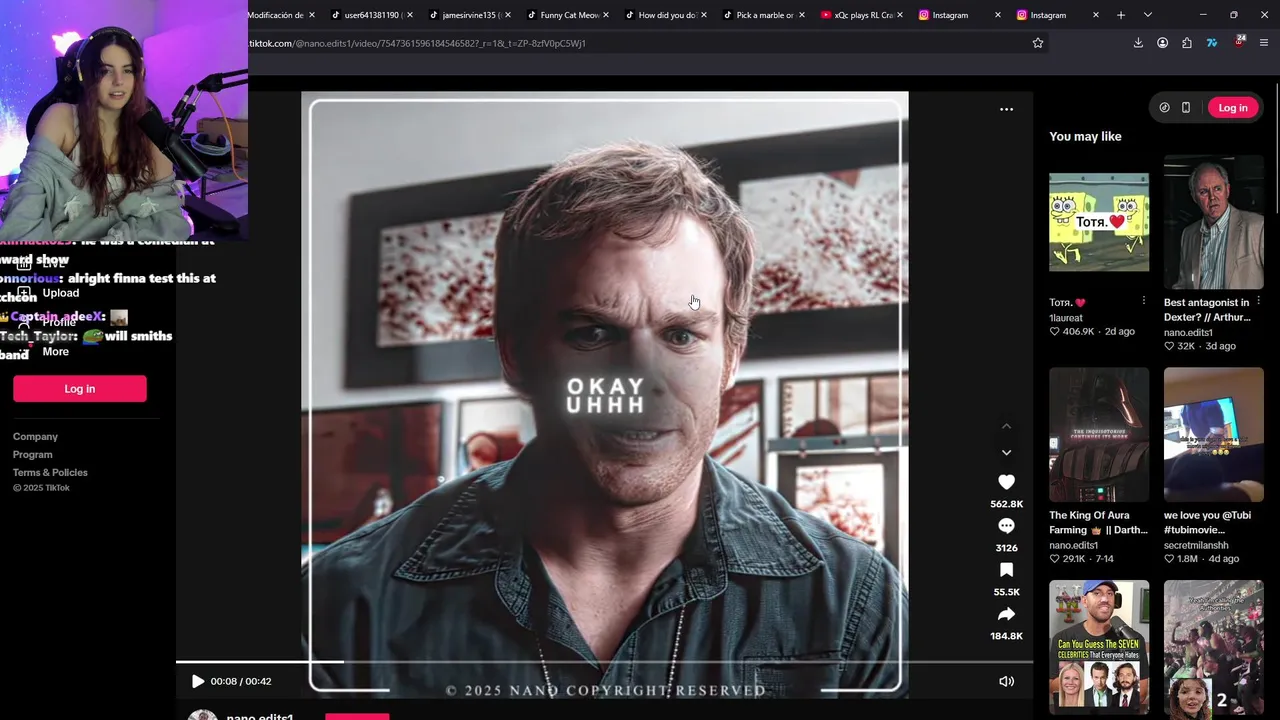Open the secretmilanshh author link
The height and width of the screenshot is (720, 1280).
1196,545
